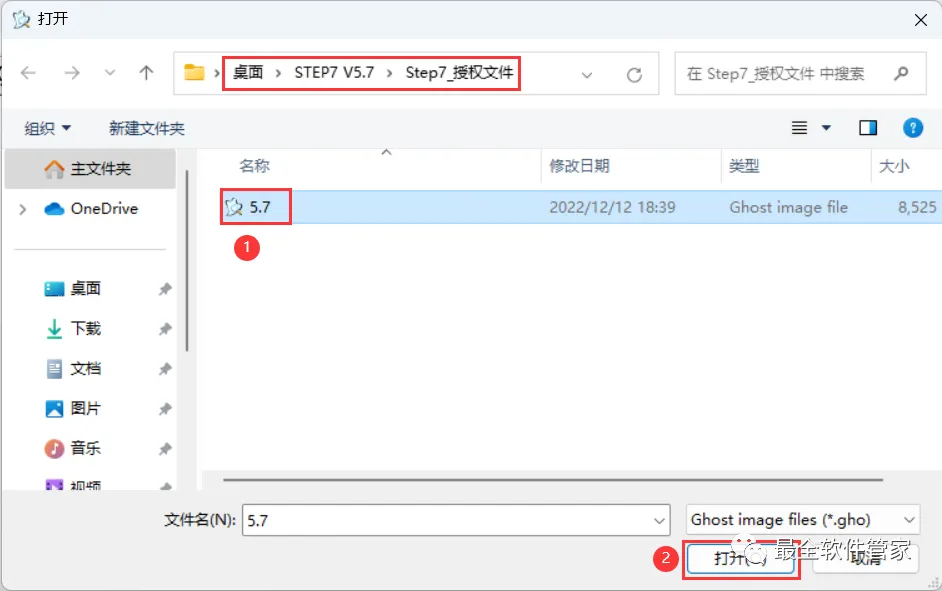Screen dimensions: 942x591
Task: Click the search magnifier icon
Action: coord(901,74)
